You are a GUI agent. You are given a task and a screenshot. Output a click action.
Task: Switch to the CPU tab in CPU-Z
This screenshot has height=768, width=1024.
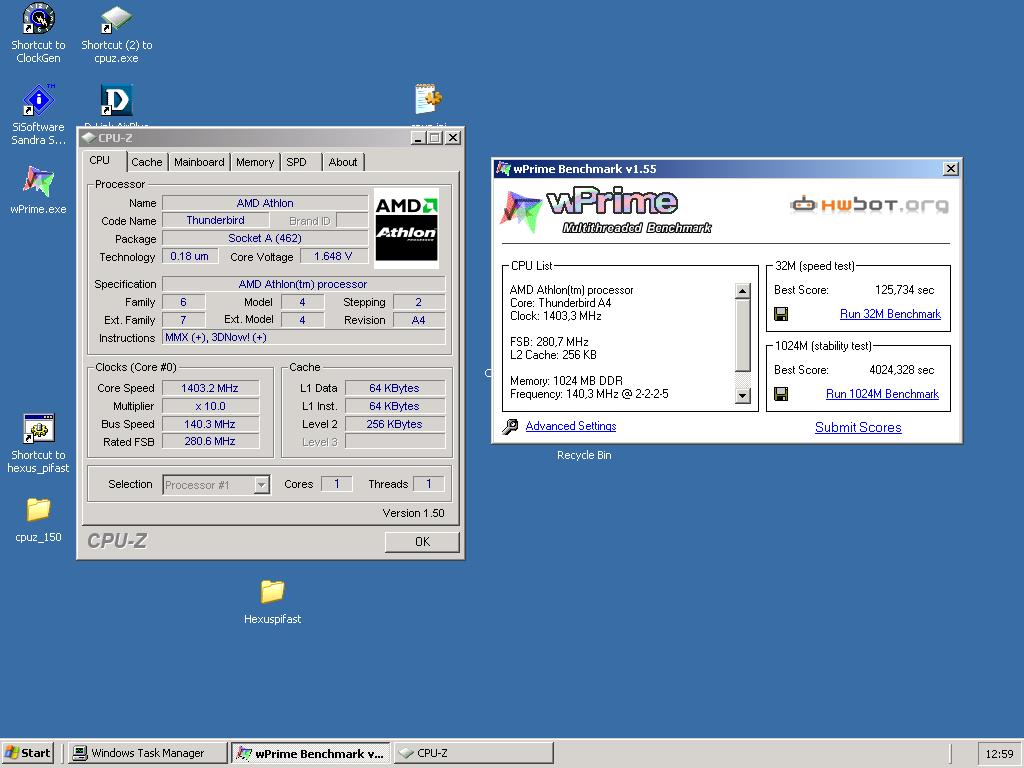[99, 161]
